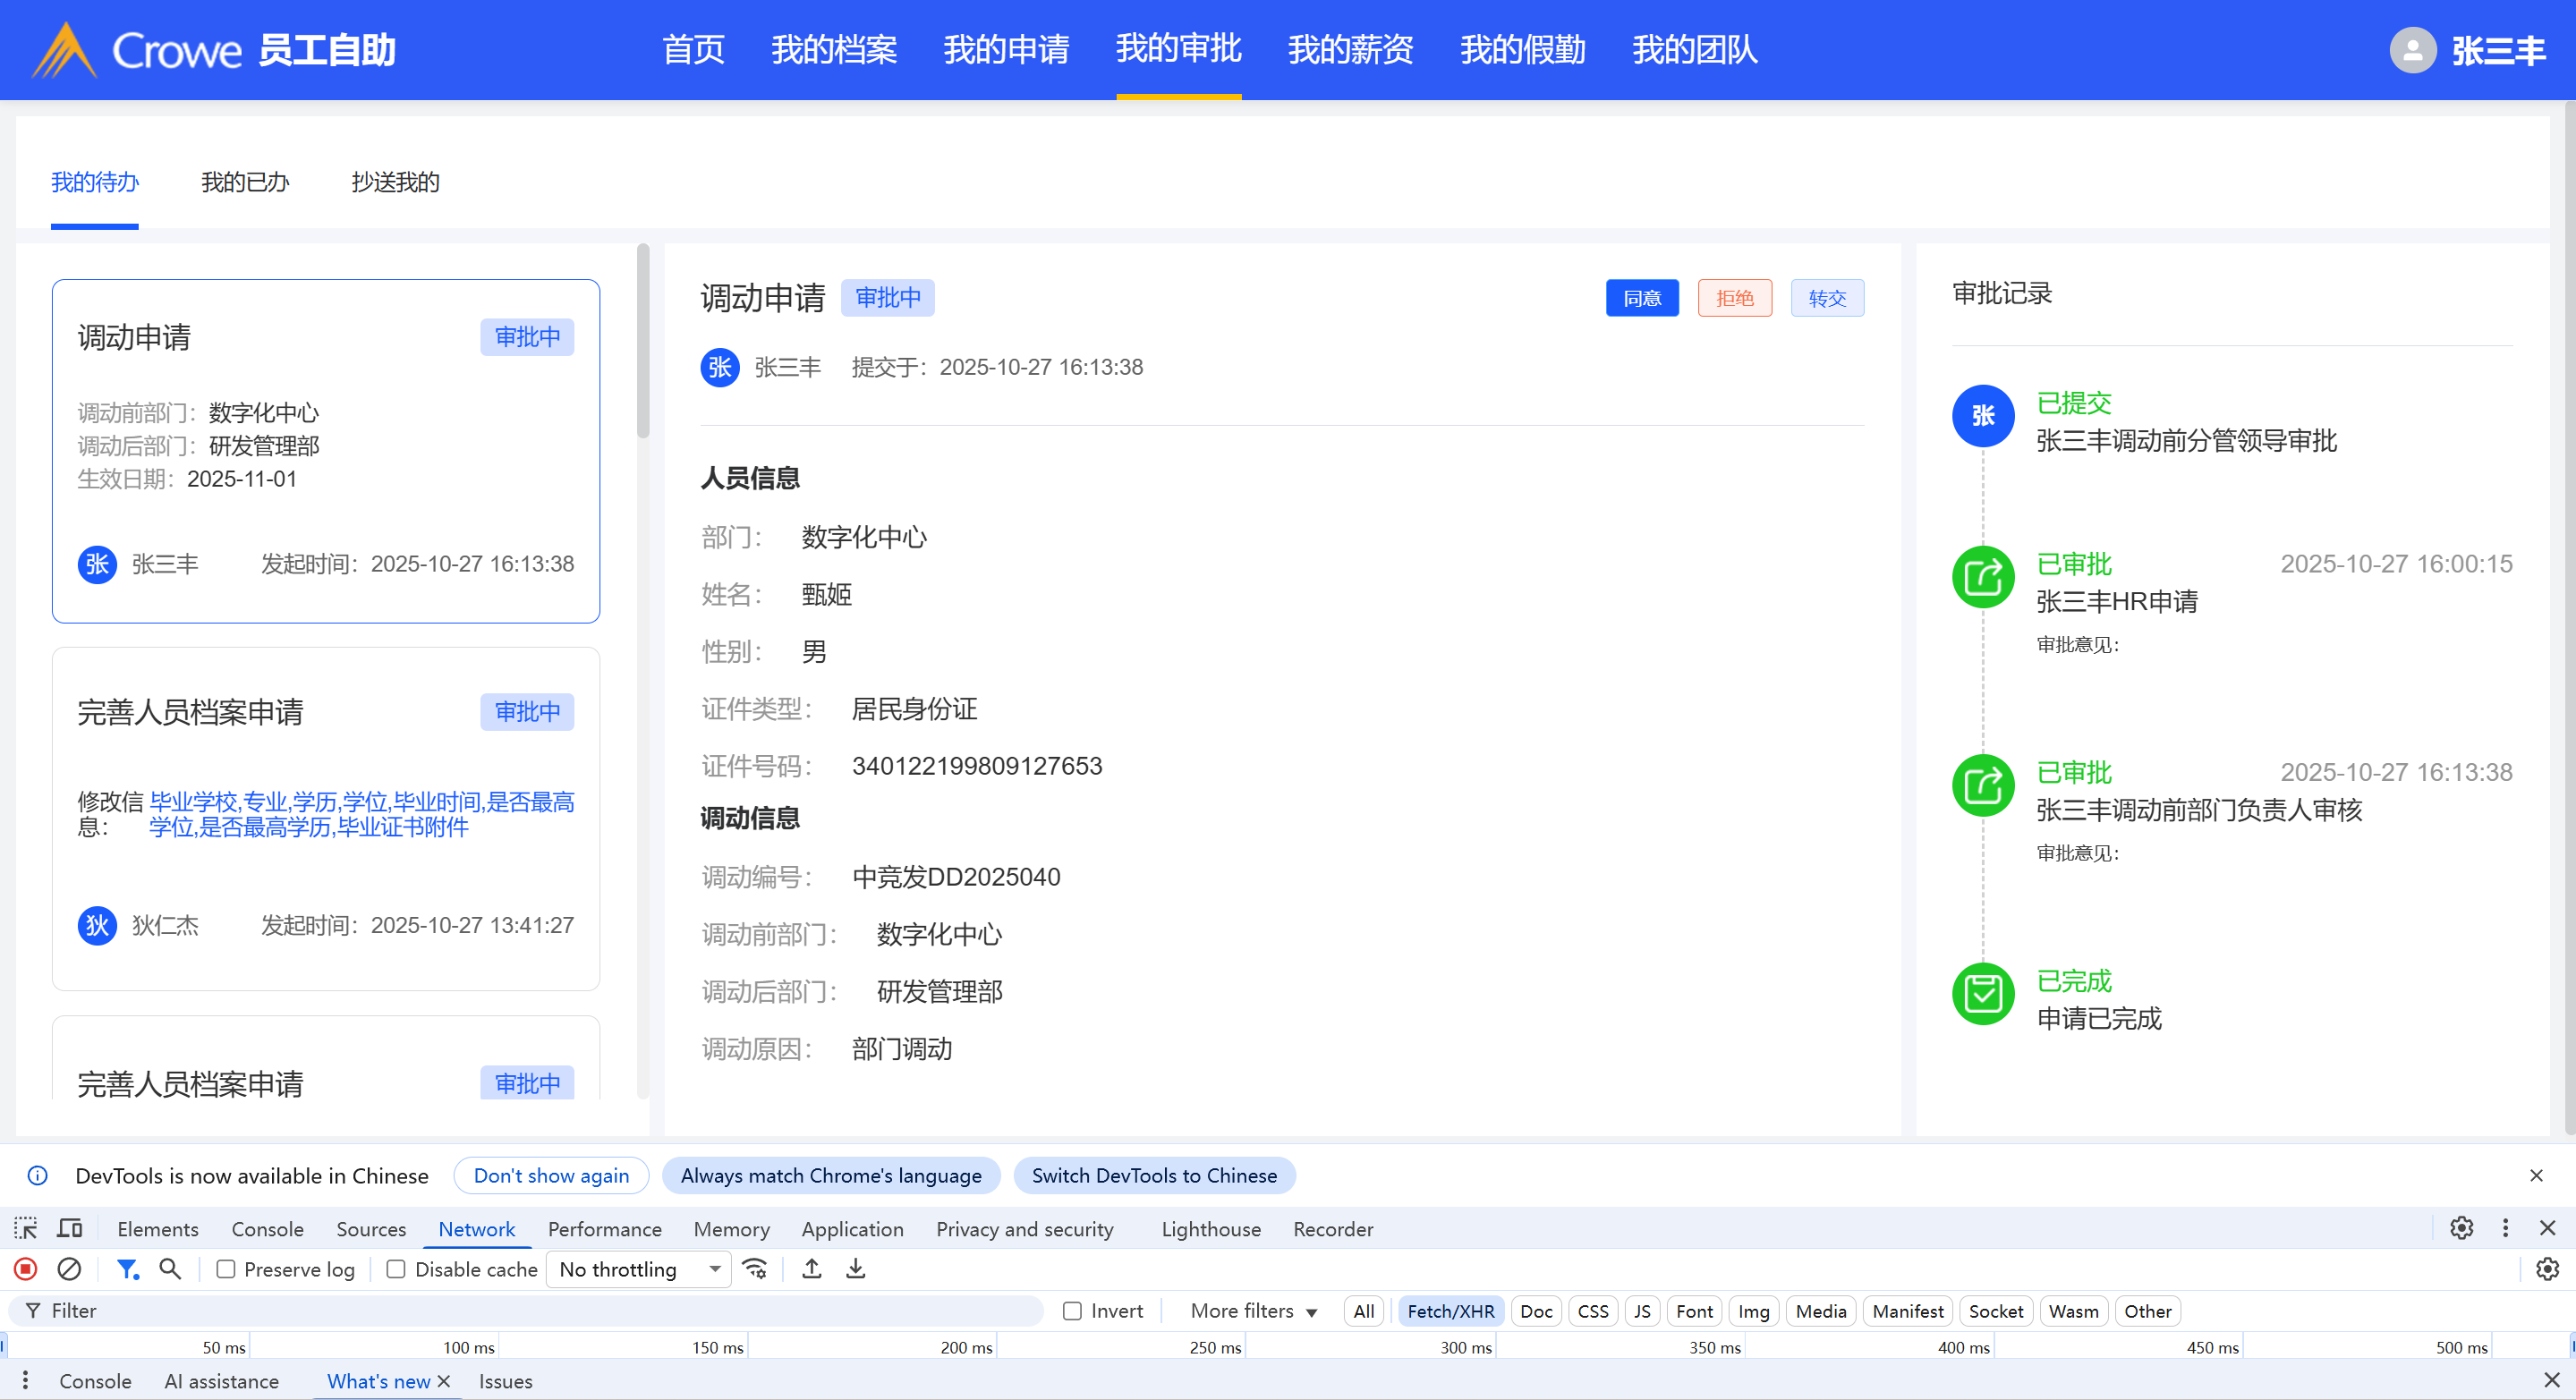Switch to the 我的已办 tab
This screenshot has width=2576, height=1400.
click(x=244, y=182)
